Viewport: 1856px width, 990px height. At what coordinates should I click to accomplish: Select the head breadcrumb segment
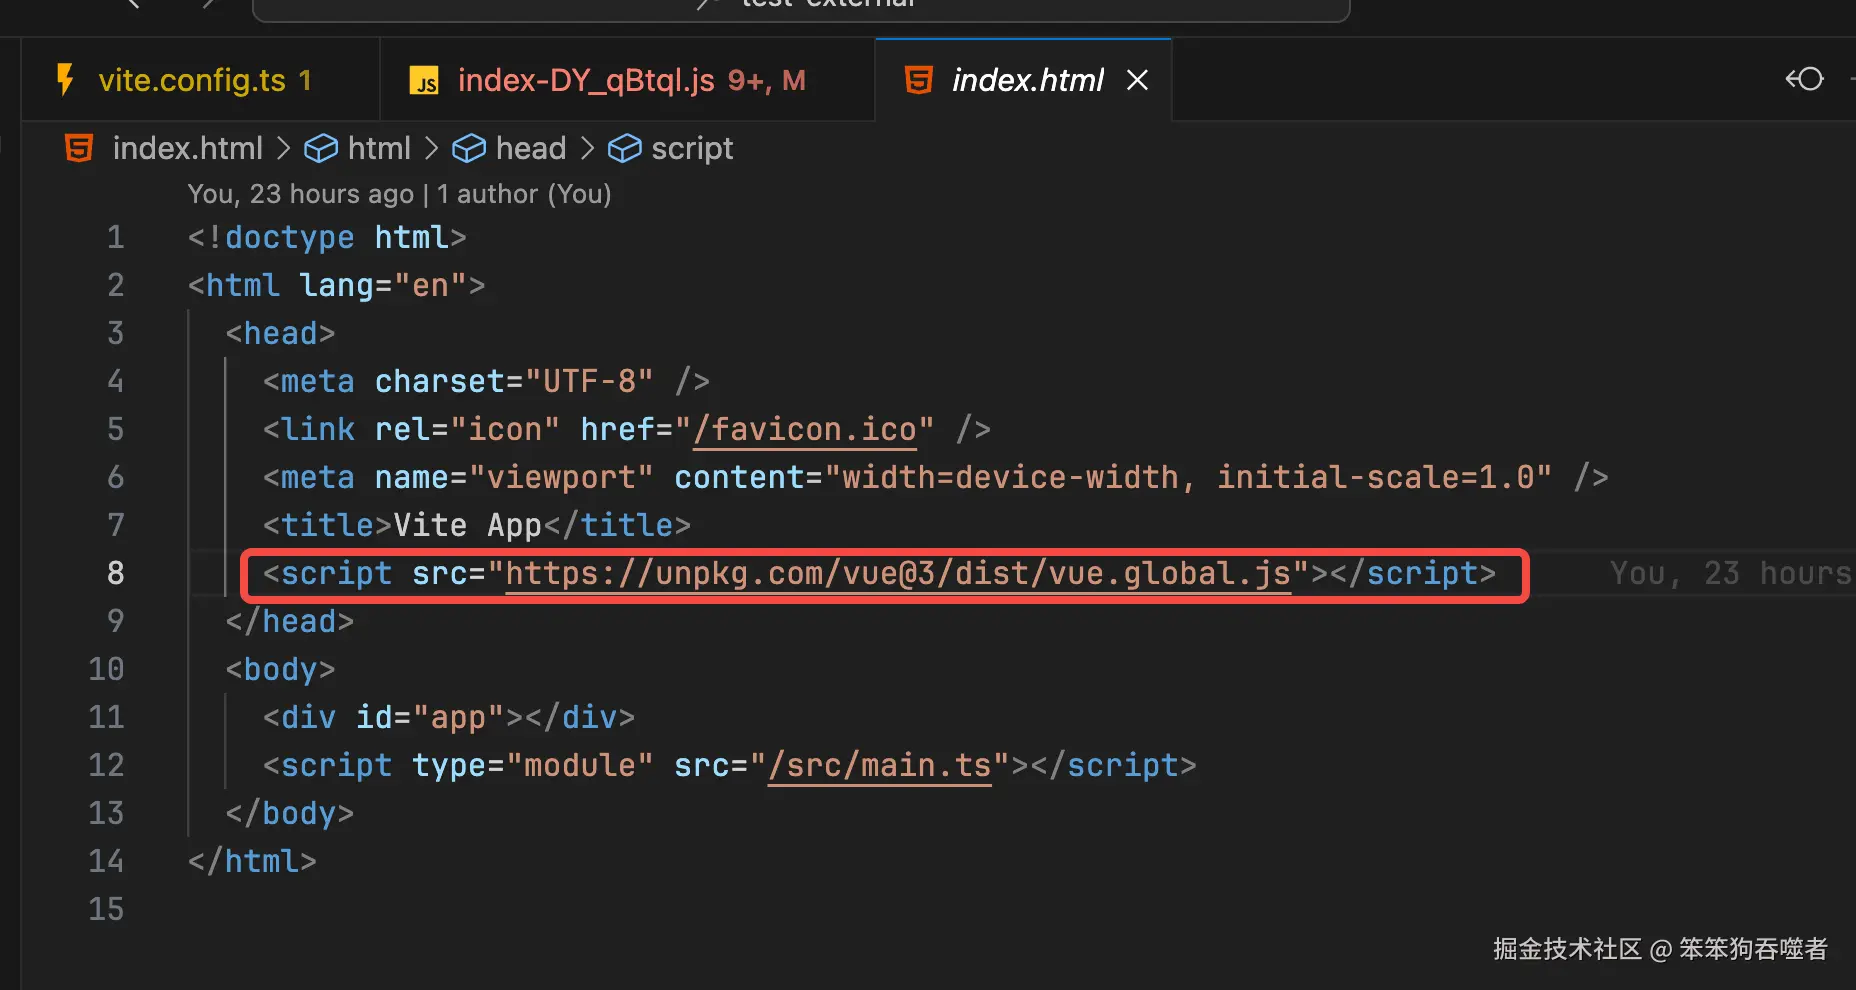point(531,148)
